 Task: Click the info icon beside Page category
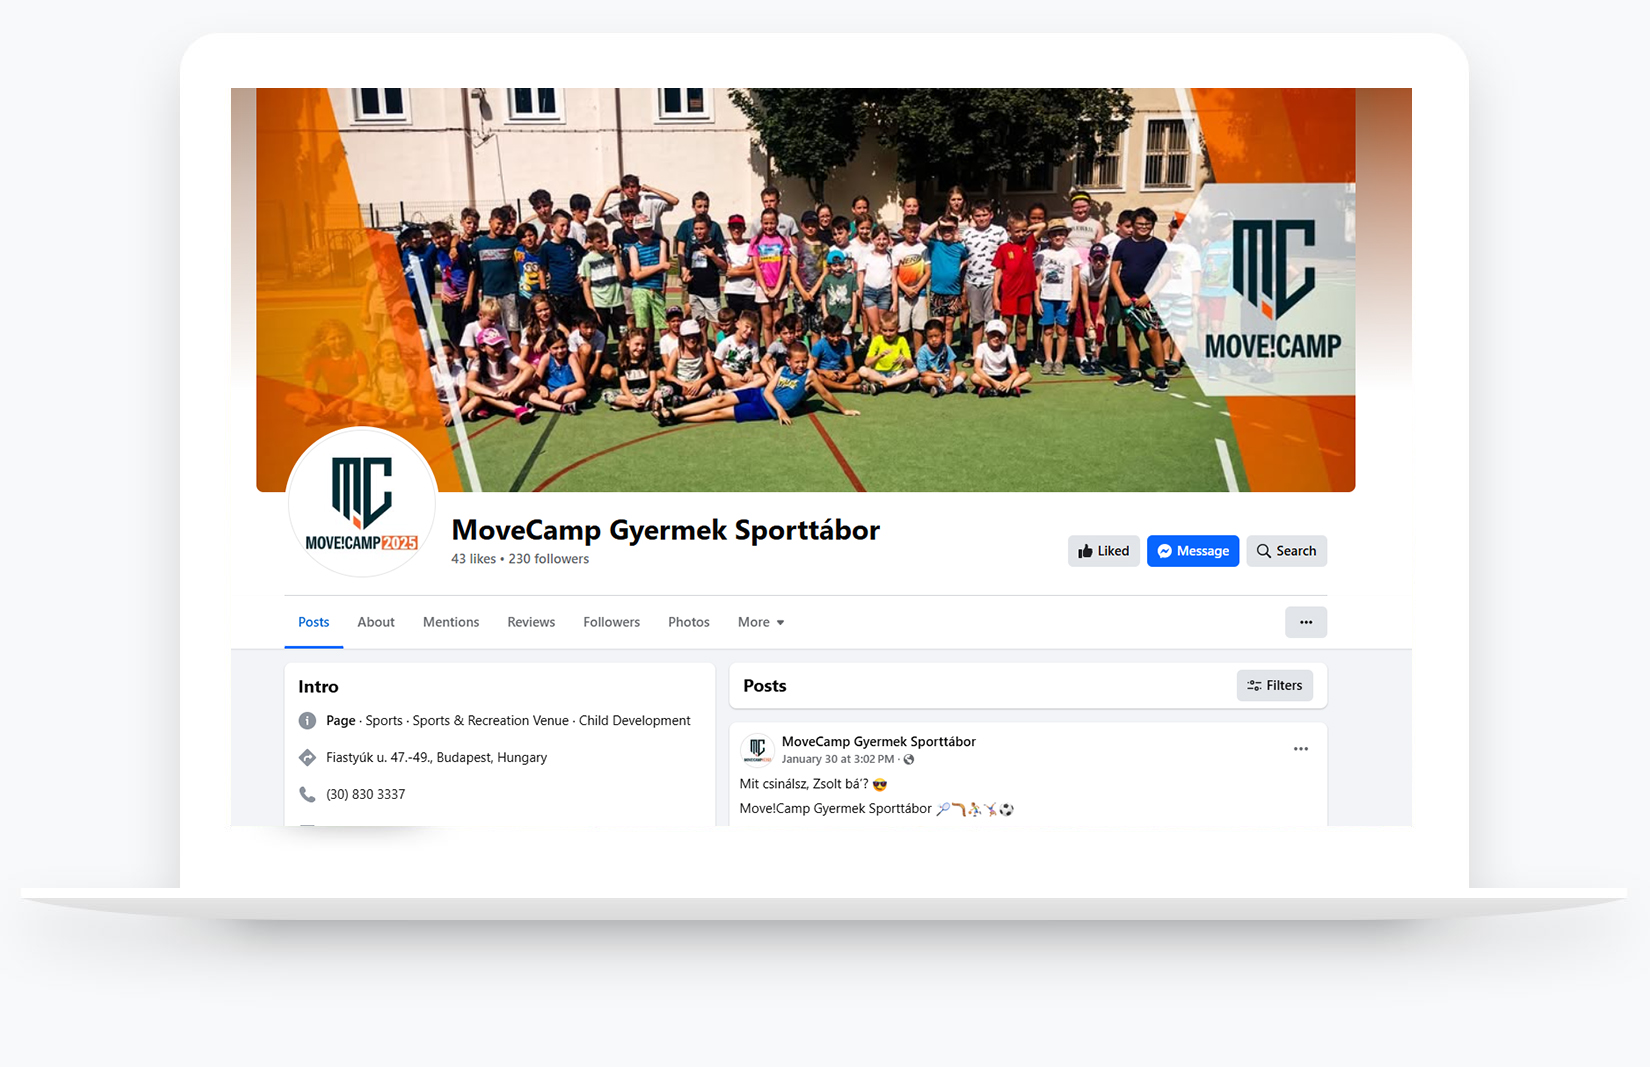307,721
